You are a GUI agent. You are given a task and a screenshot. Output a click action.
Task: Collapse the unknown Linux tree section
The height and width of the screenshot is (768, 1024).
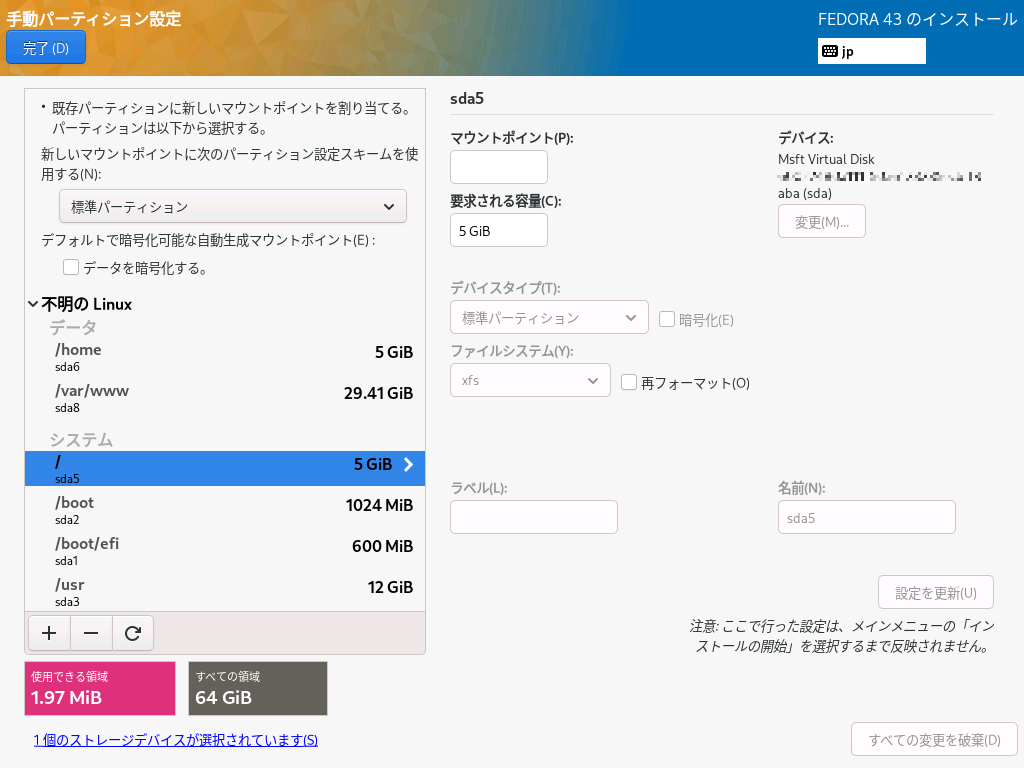pos(34,304)
